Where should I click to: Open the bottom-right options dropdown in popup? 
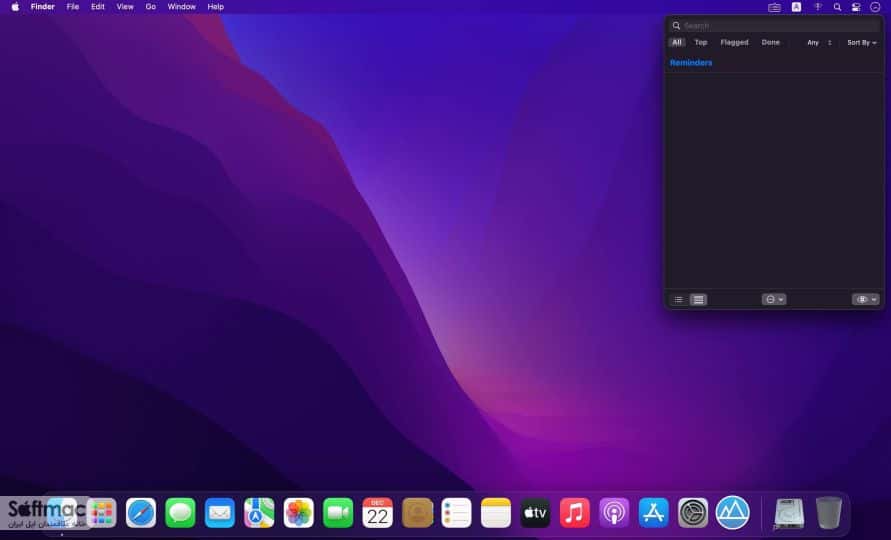[866, 300]
